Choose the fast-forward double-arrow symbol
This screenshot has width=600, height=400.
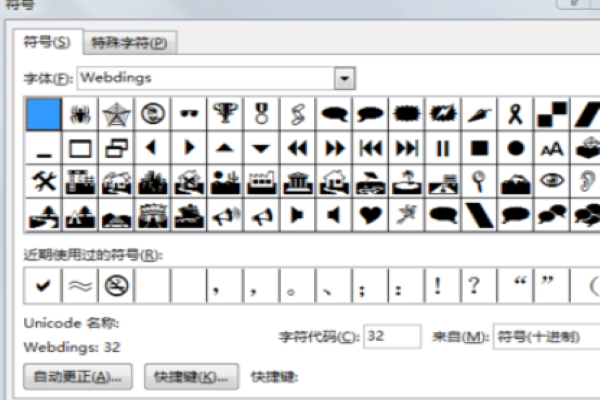pyautogui.click(x=334, y=149)
